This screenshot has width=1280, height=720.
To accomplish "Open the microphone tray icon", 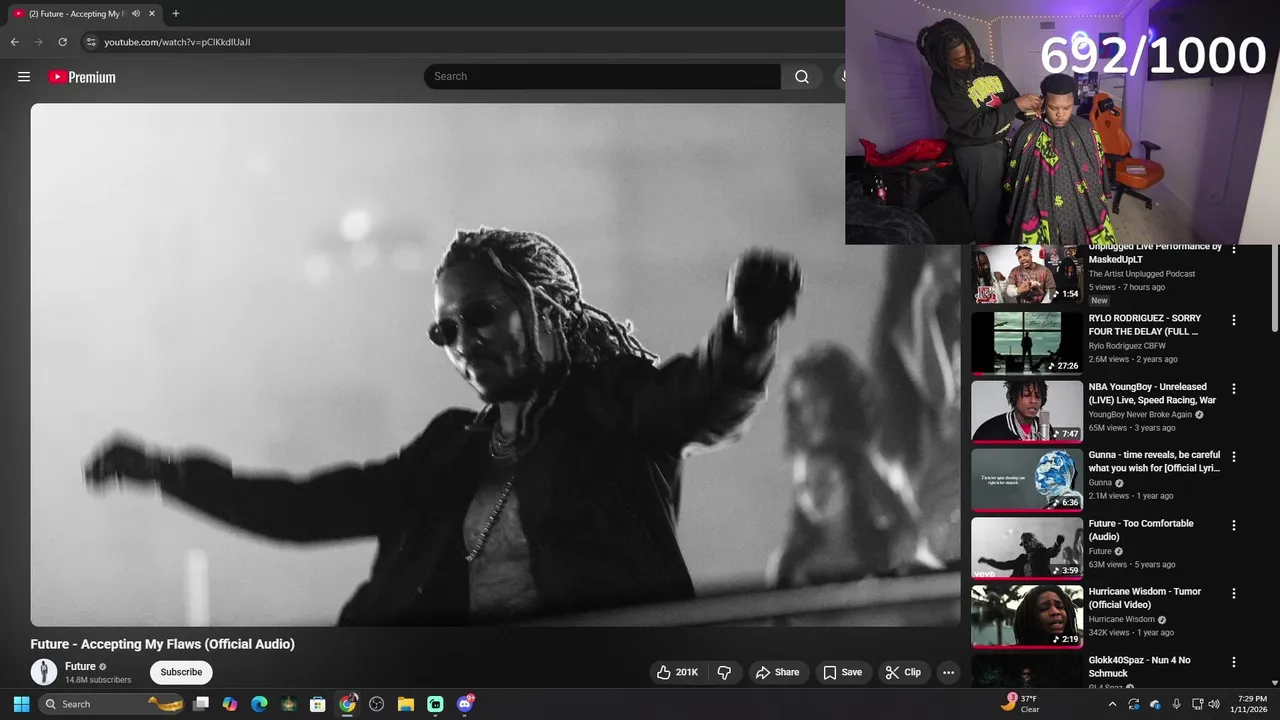I will (x=1176, y=704).
